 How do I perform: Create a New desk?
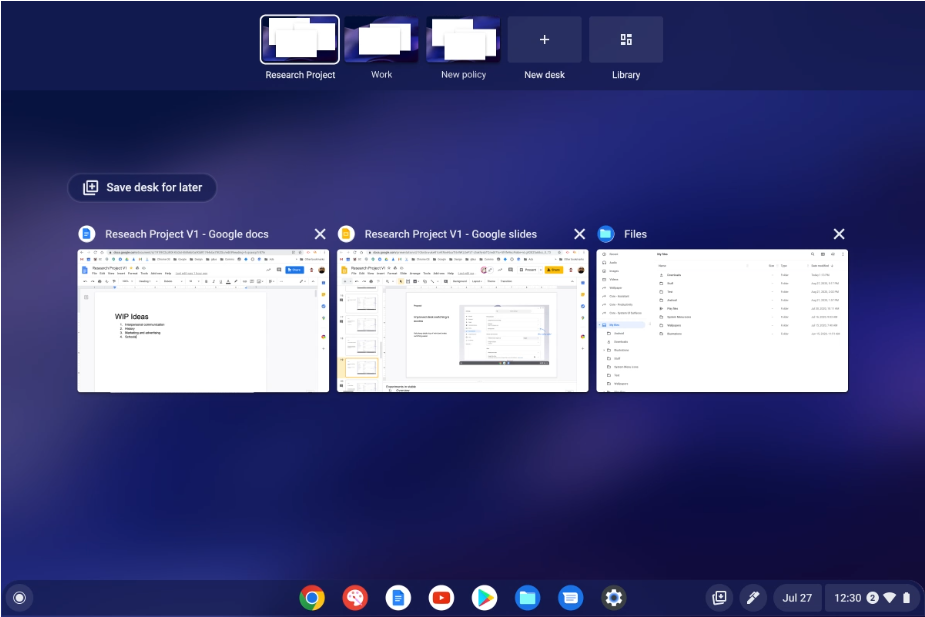coord(544,40)
